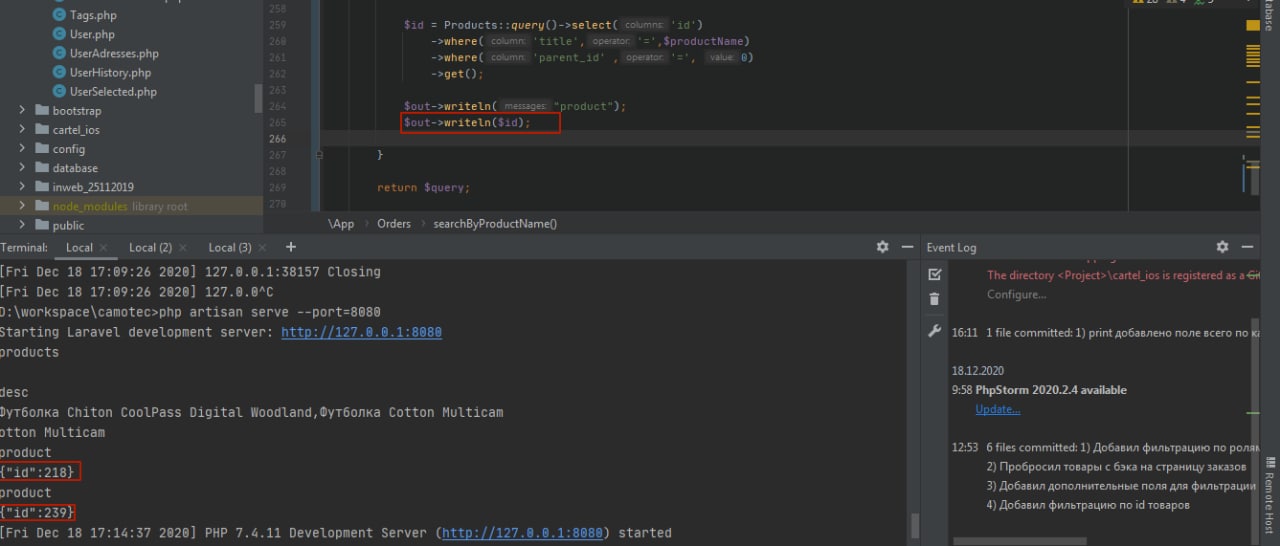Viewport: 1280px width, 546px height.
Task: Open Event Log settings gear
Action: (x=1222, y=247)
